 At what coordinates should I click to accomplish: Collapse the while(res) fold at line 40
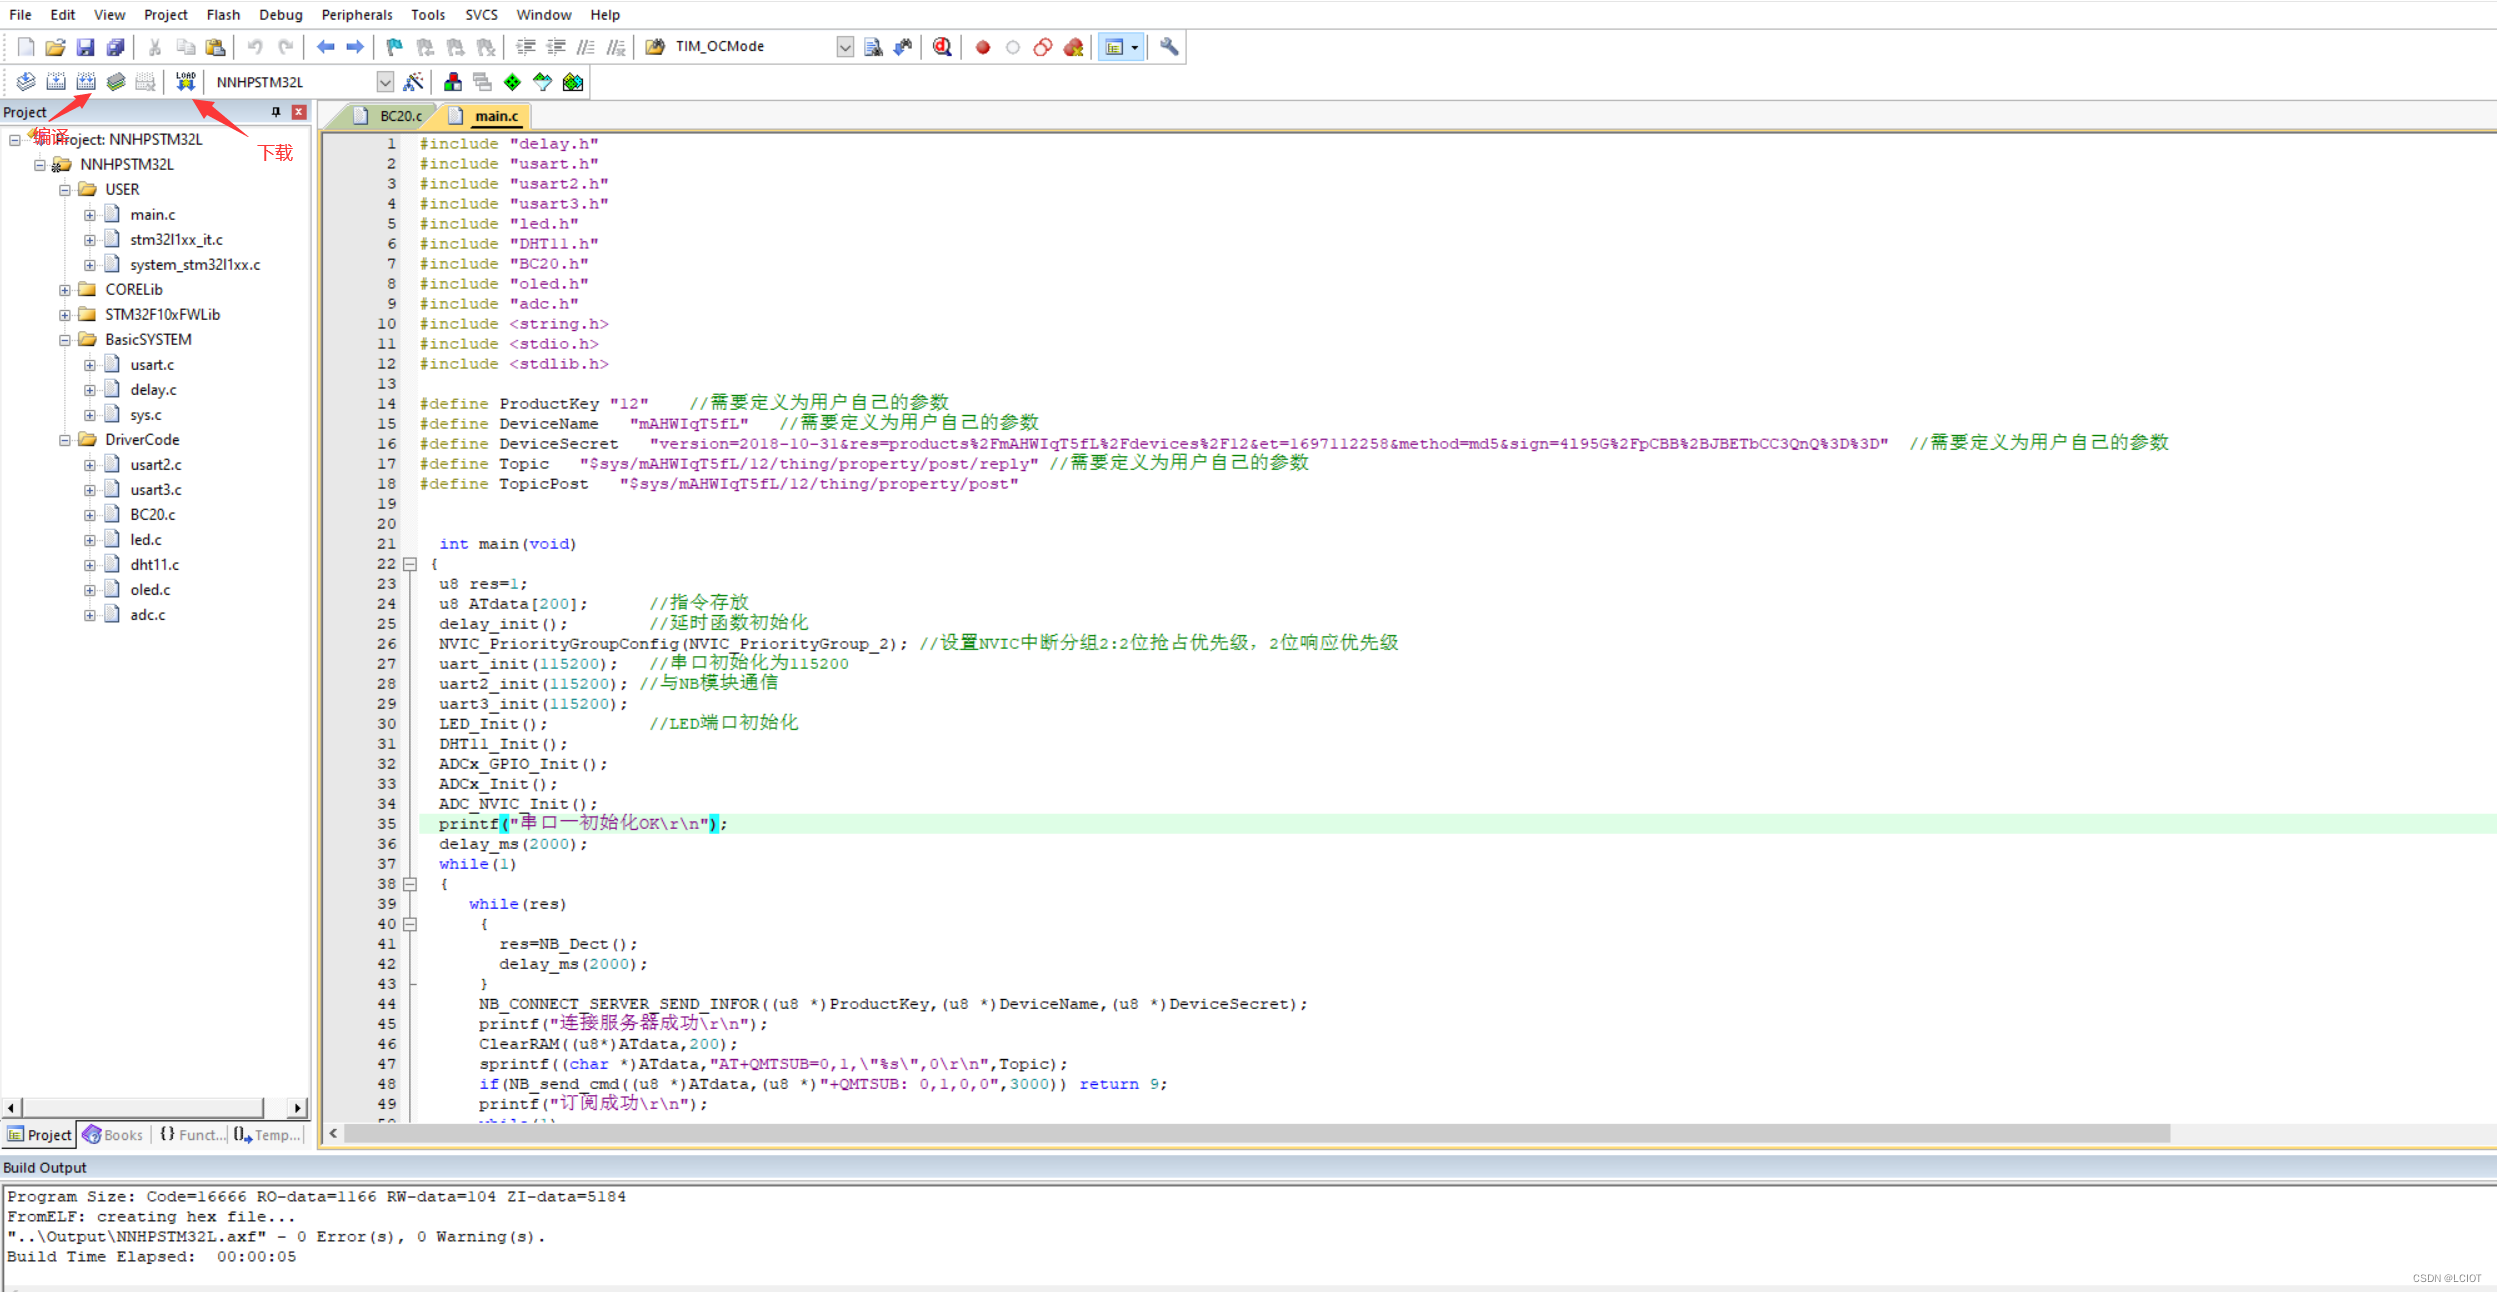[410, 924]
